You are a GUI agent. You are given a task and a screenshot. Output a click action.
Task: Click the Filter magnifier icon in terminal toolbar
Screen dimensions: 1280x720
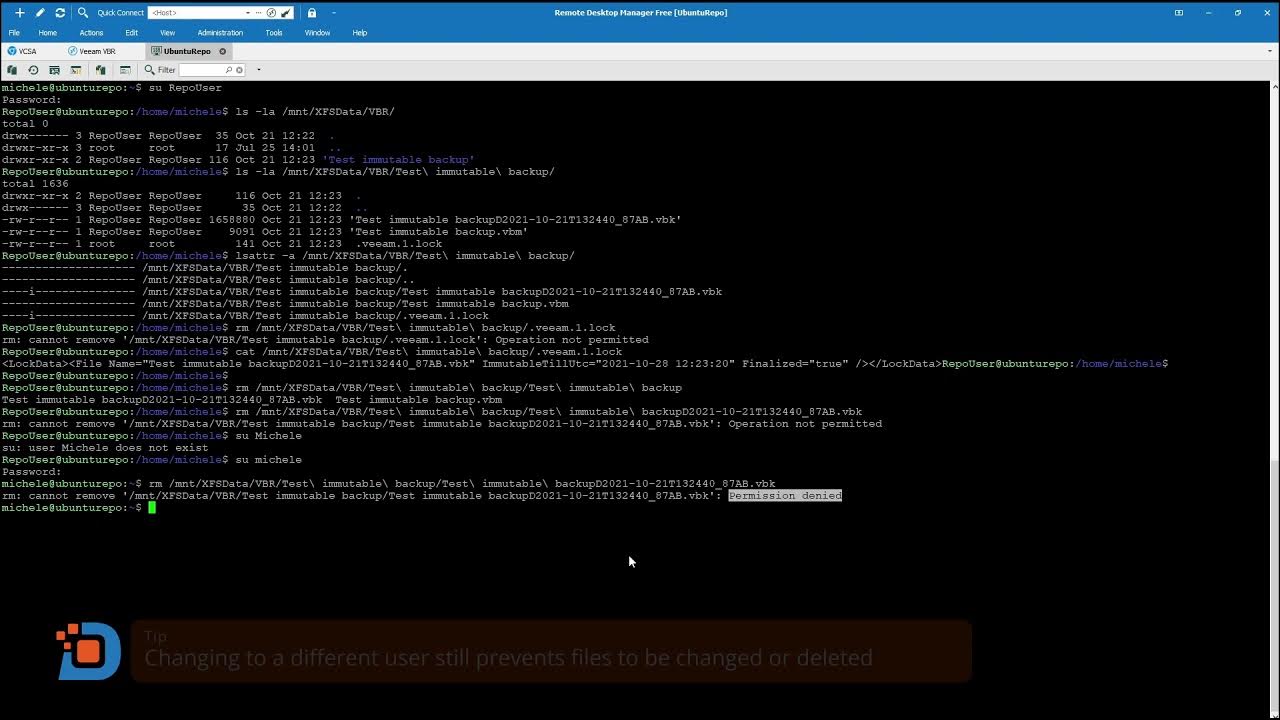(149, 70)
